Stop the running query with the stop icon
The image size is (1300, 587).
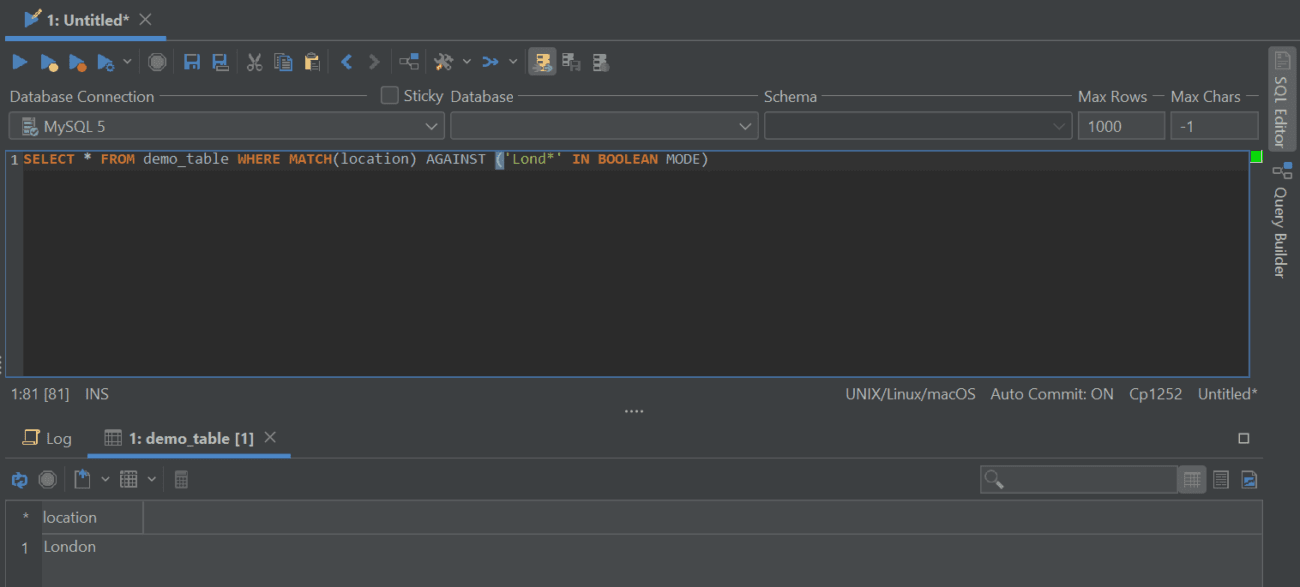tap(156, 61)
